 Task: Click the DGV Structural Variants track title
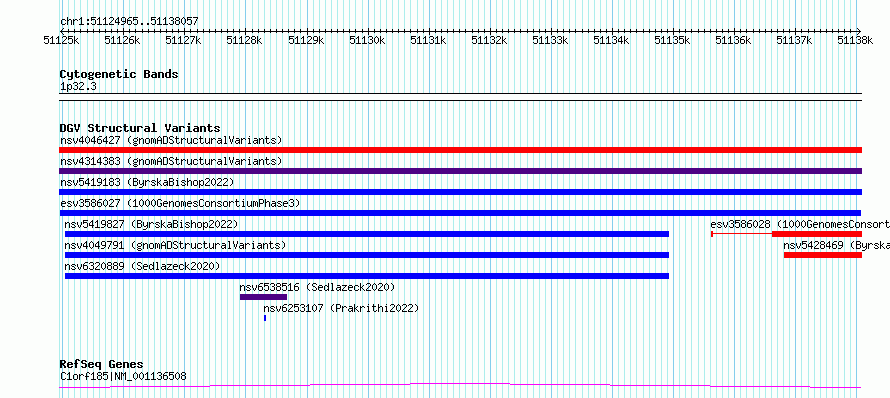click(140, 128)
